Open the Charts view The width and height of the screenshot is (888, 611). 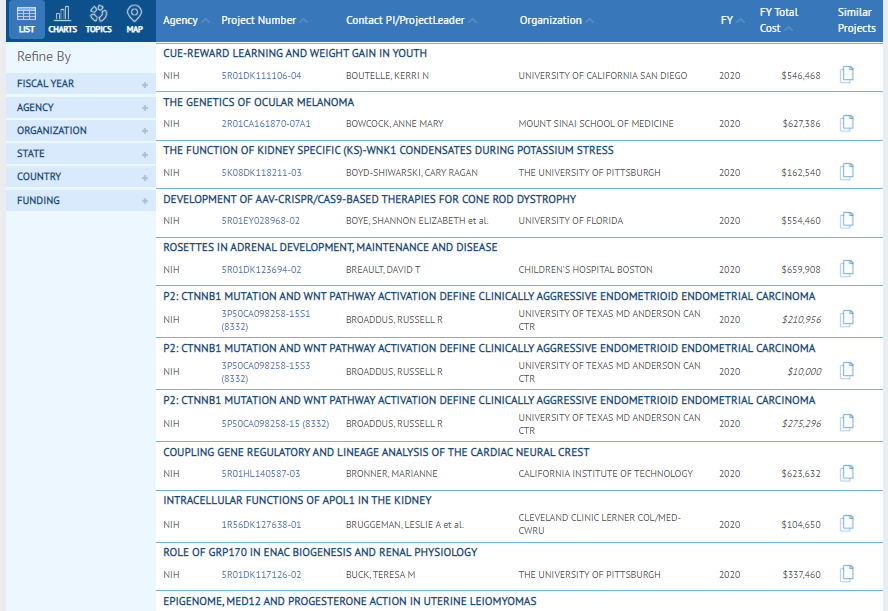pyautogui.click(x=62, y=20)
